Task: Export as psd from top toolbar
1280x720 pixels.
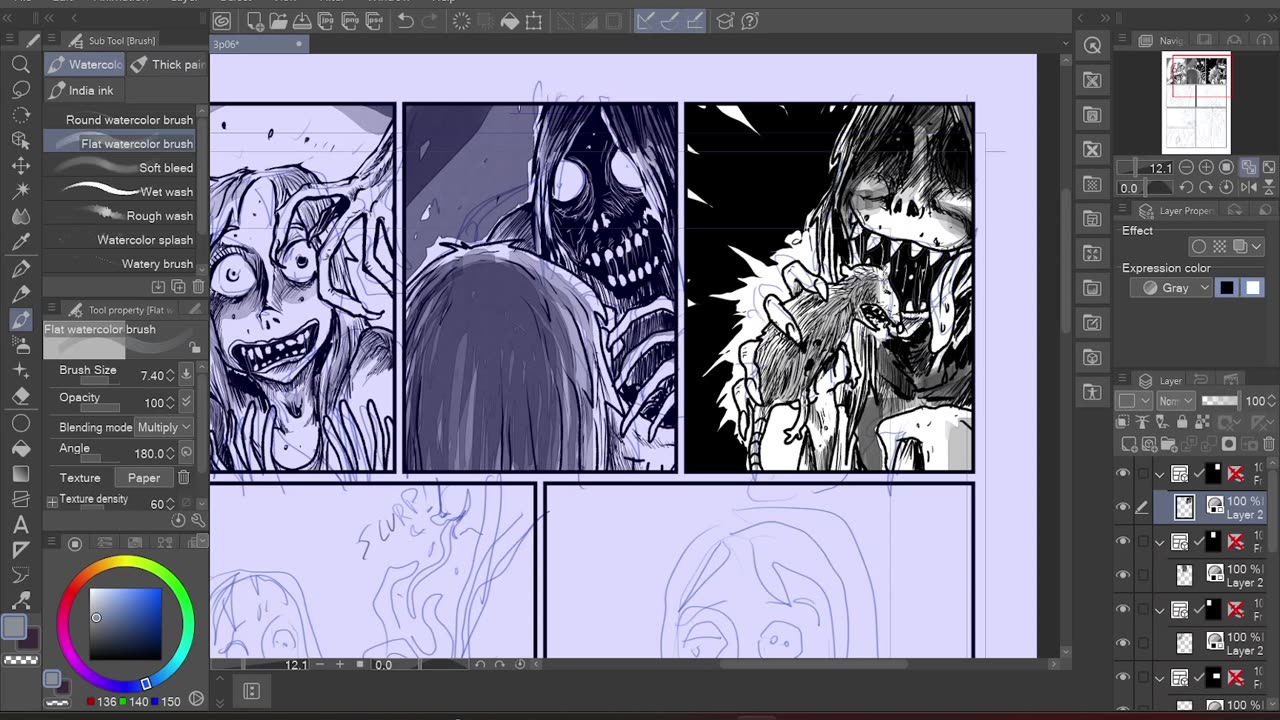Action: pos(373,21)
